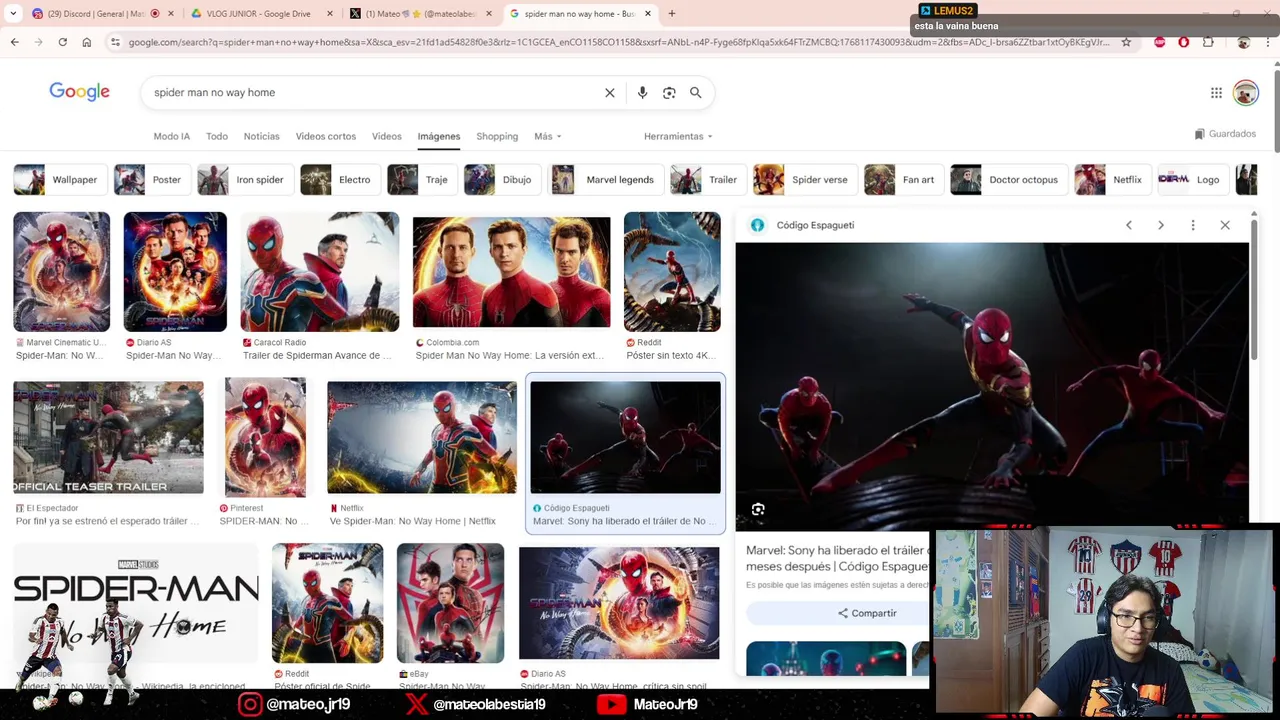
Task: Open the browser home page icon
Action: tap(87, 42)
